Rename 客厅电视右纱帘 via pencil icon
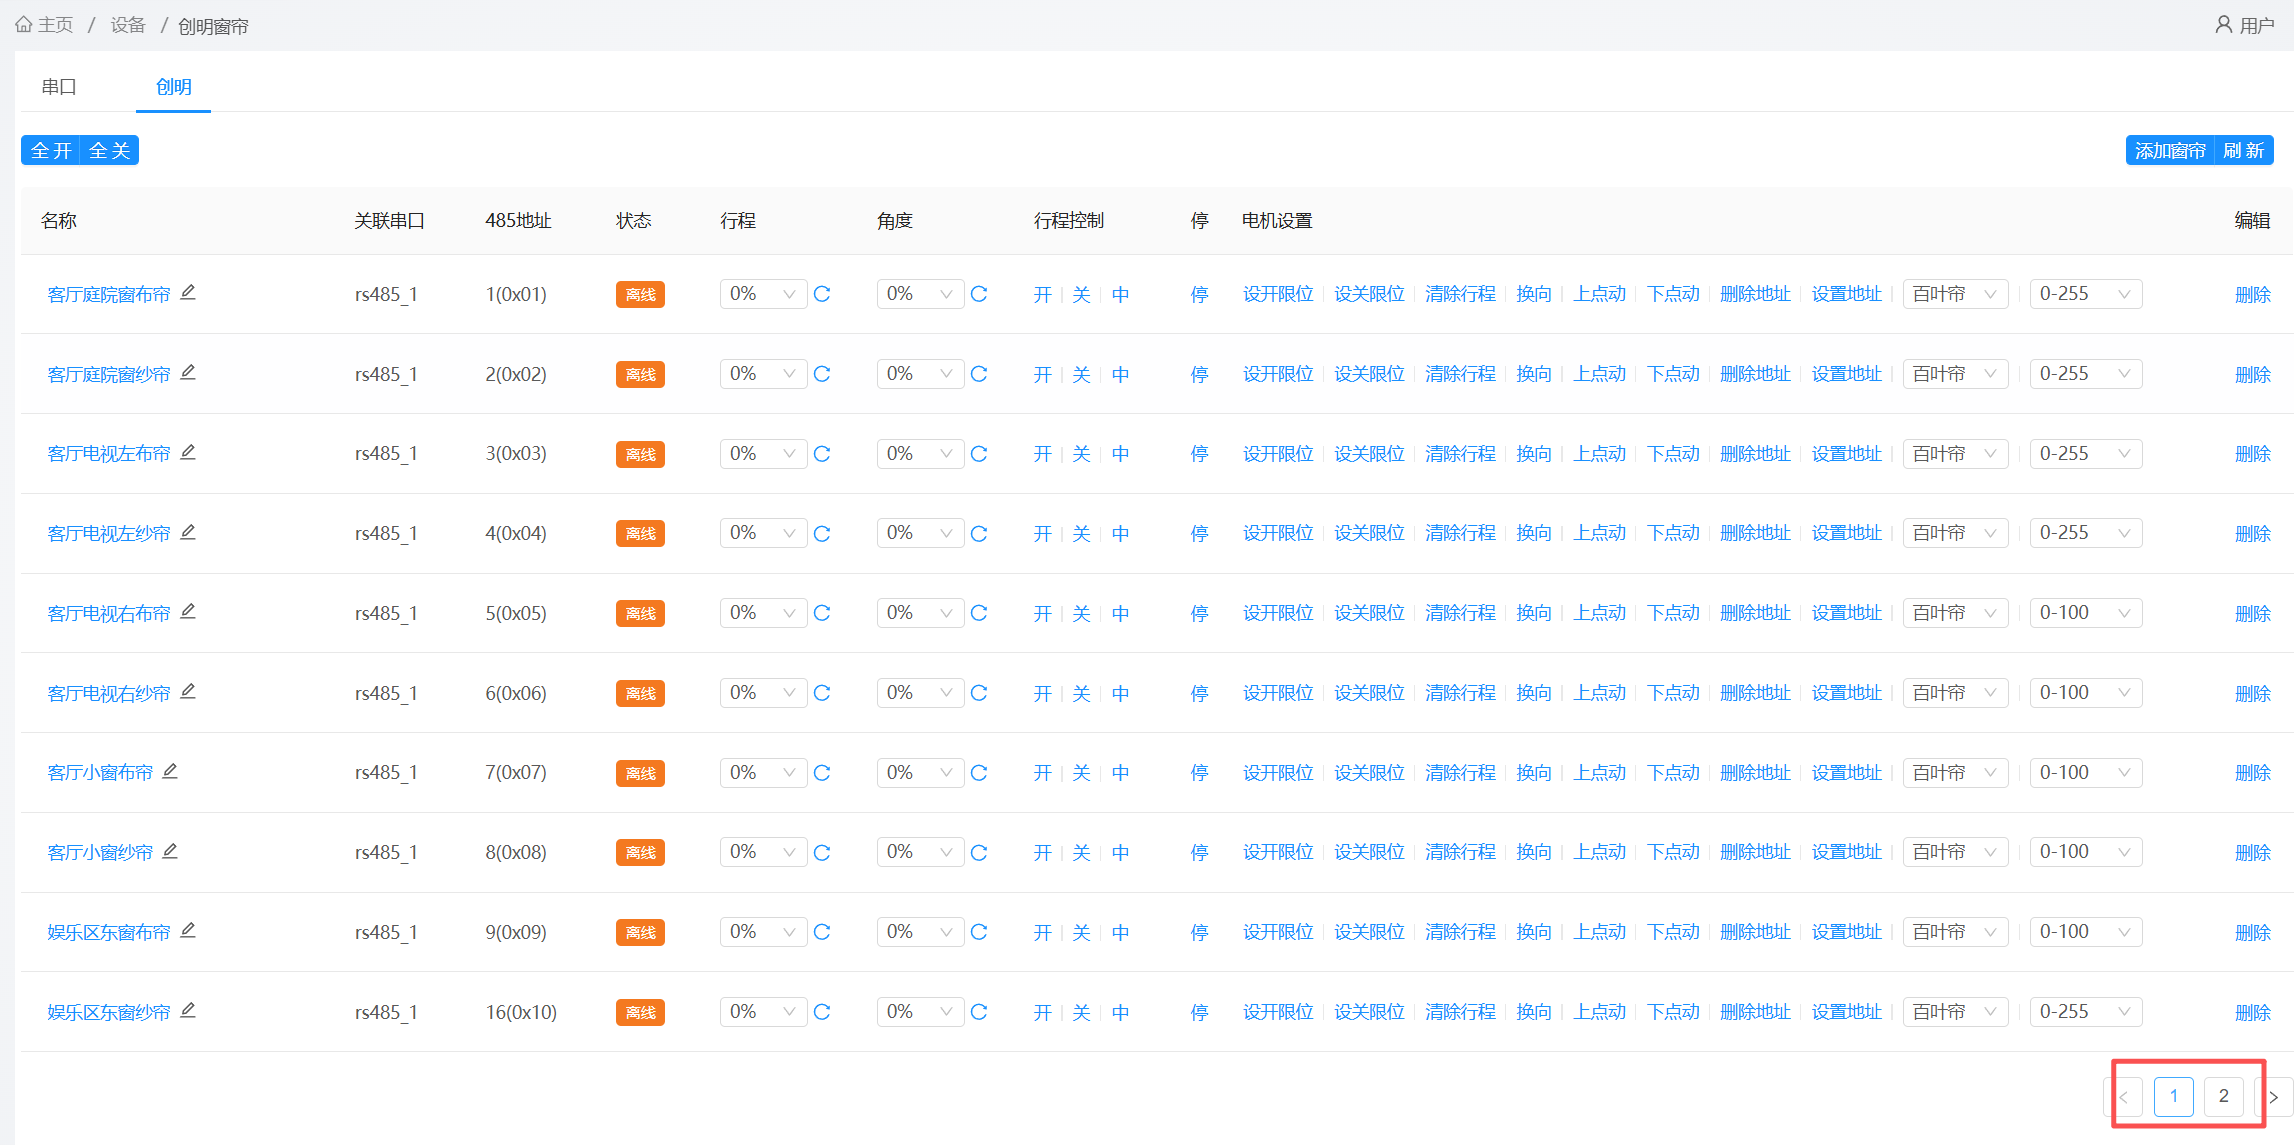Image resolution: width=2294 pixels, height=1145 pixels. pos(188,692)
